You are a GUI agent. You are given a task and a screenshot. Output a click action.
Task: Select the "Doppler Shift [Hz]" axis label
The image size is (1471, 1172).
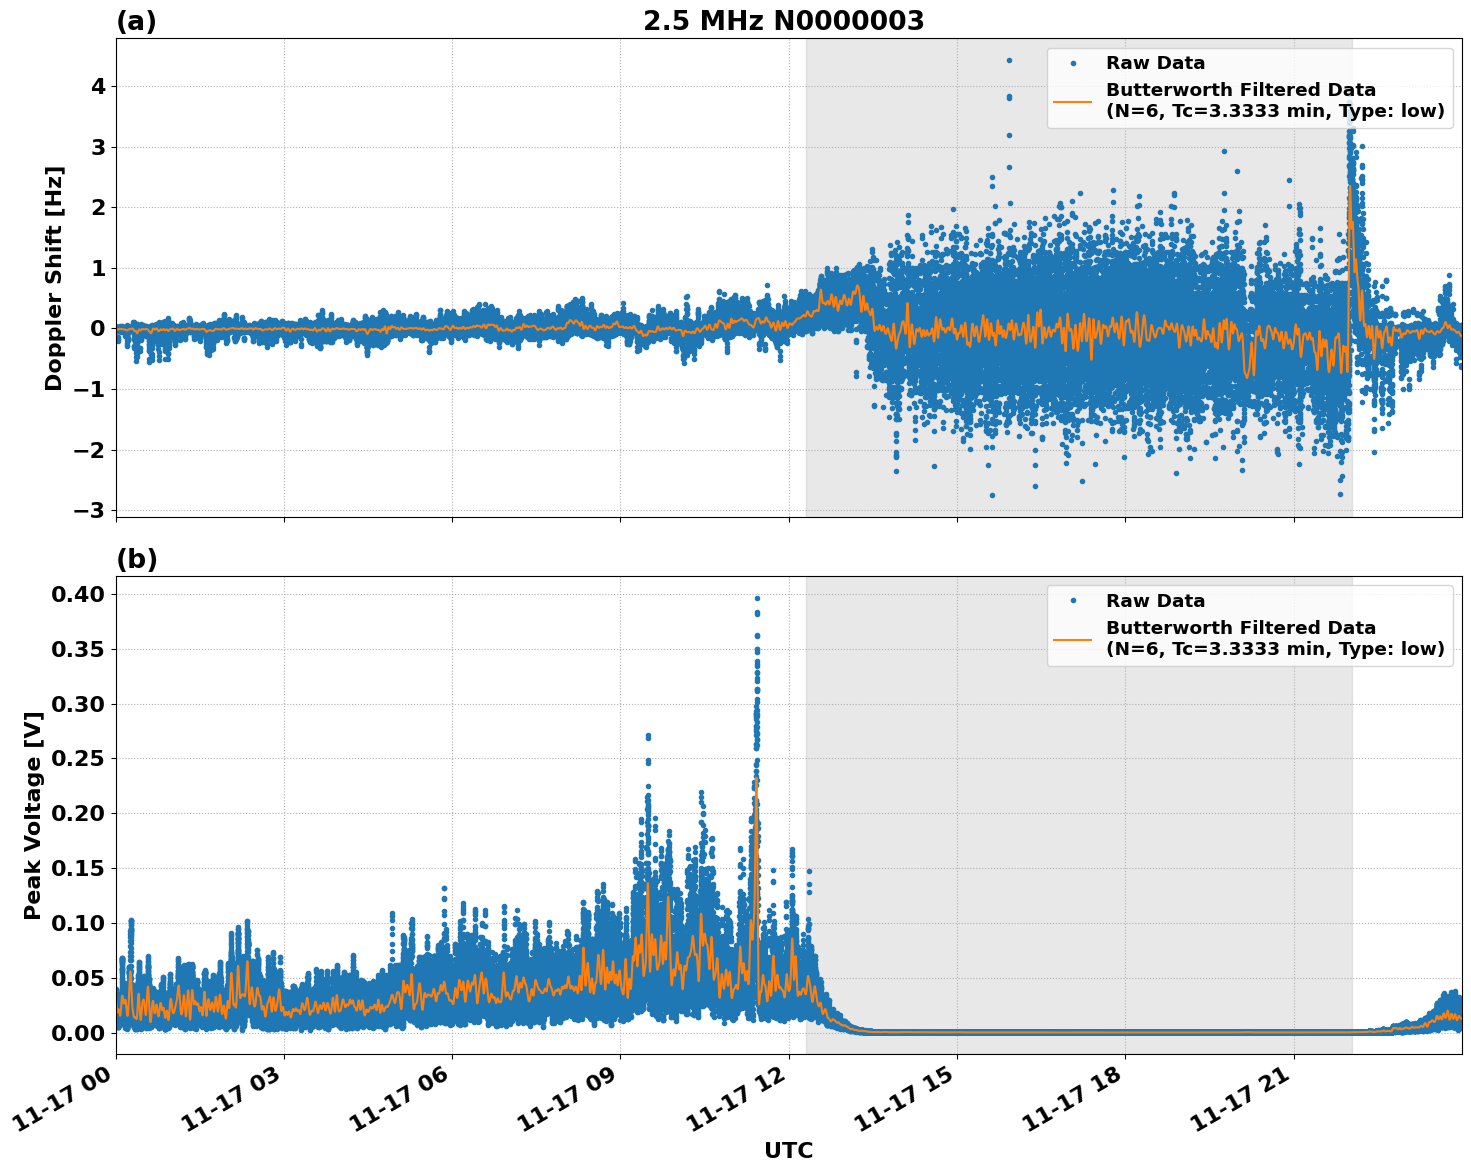click(x=54, y=278)
